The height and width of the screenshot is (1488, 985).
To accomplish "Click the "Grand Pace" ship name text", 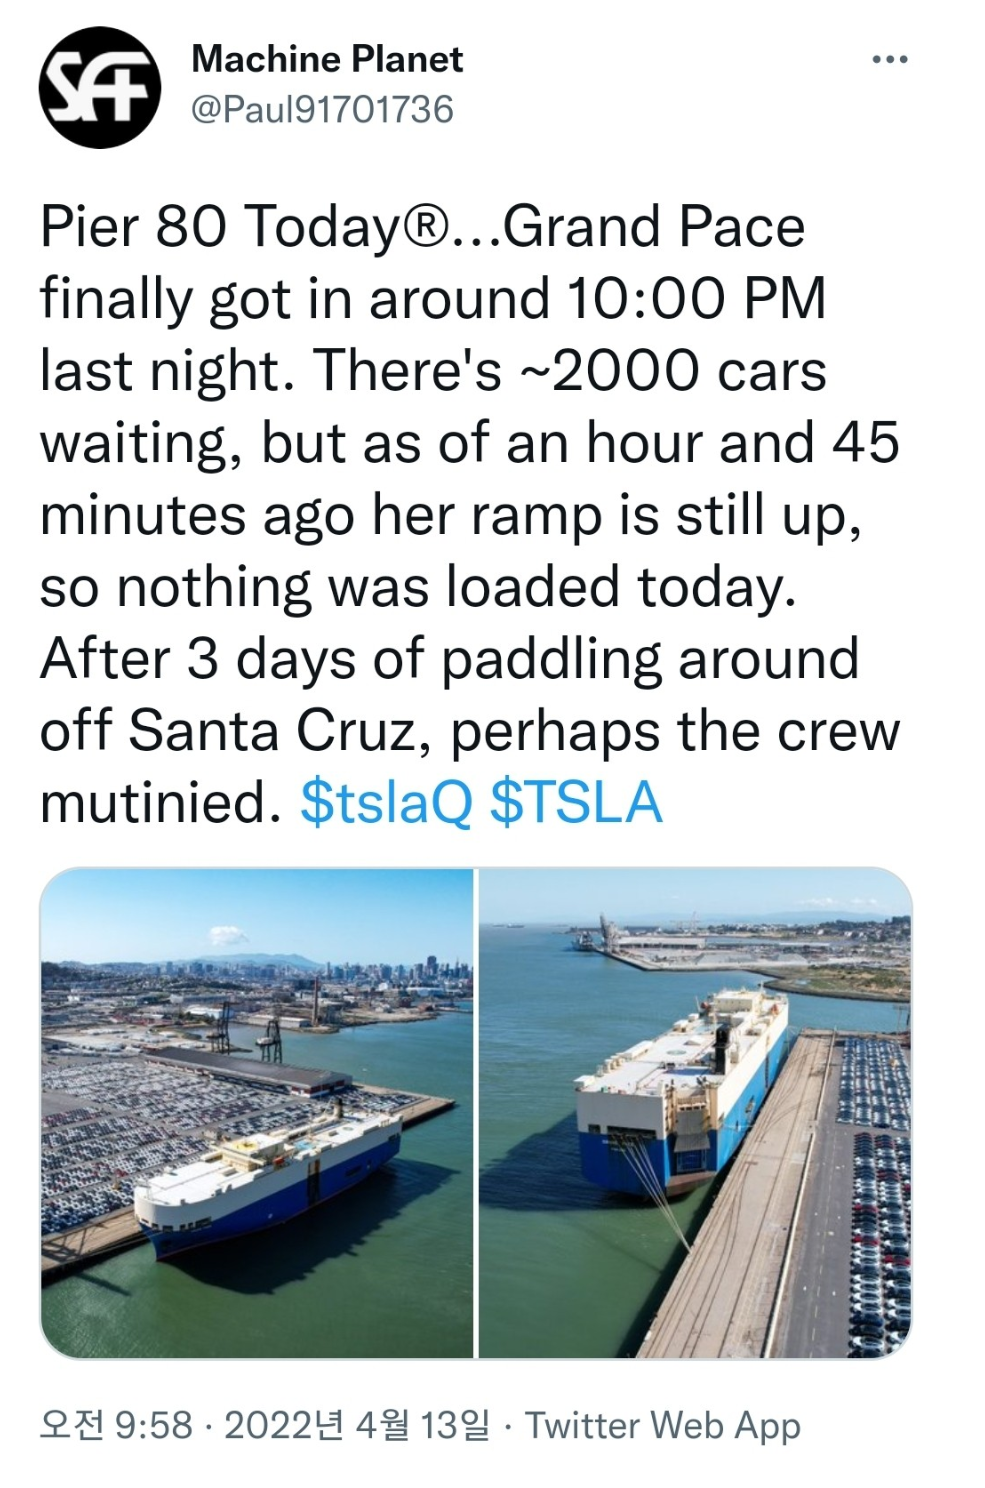I will (x=654, y=226).
